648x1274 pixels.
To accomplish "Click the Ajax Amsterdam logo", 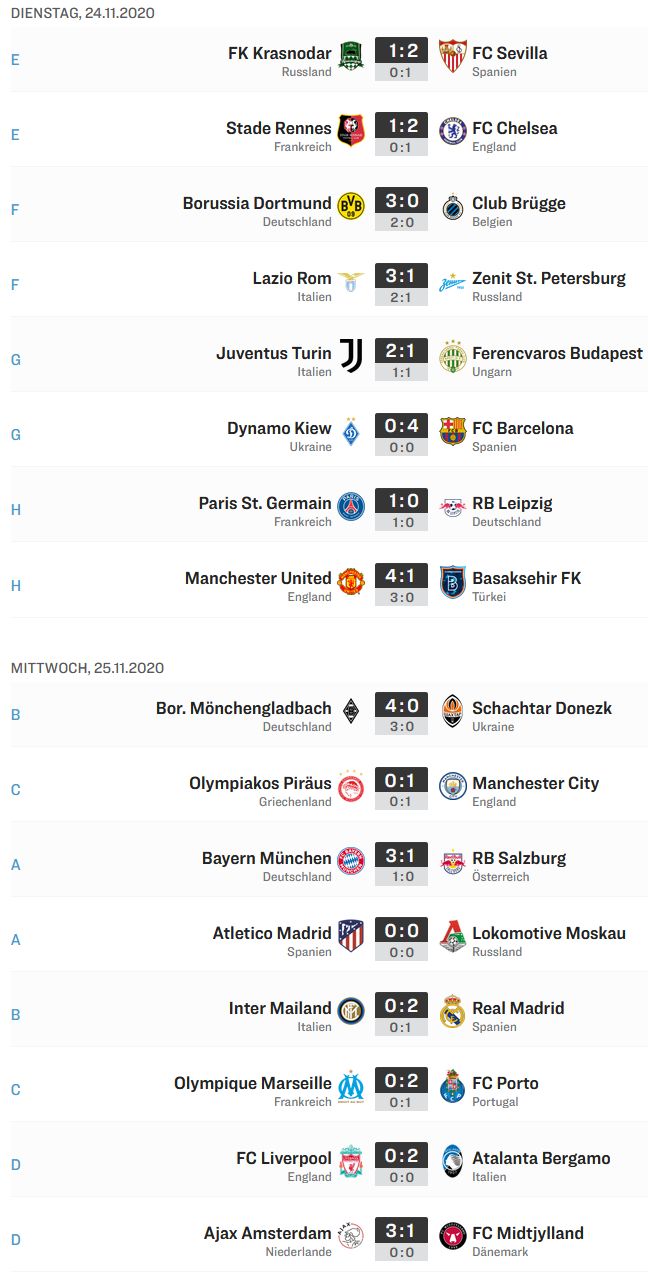I will click(x=351, y=1235).
